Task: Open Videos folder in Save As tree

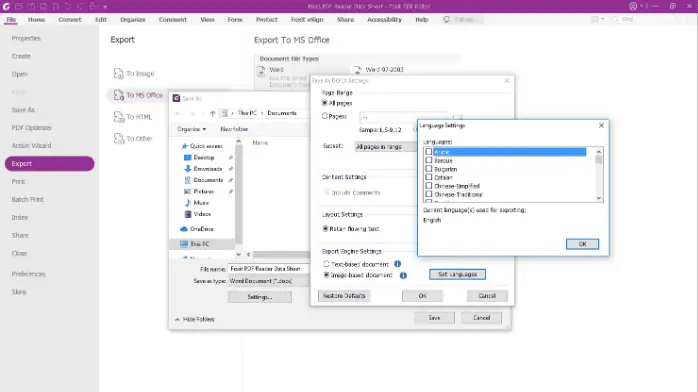Action: coord(197,214)
